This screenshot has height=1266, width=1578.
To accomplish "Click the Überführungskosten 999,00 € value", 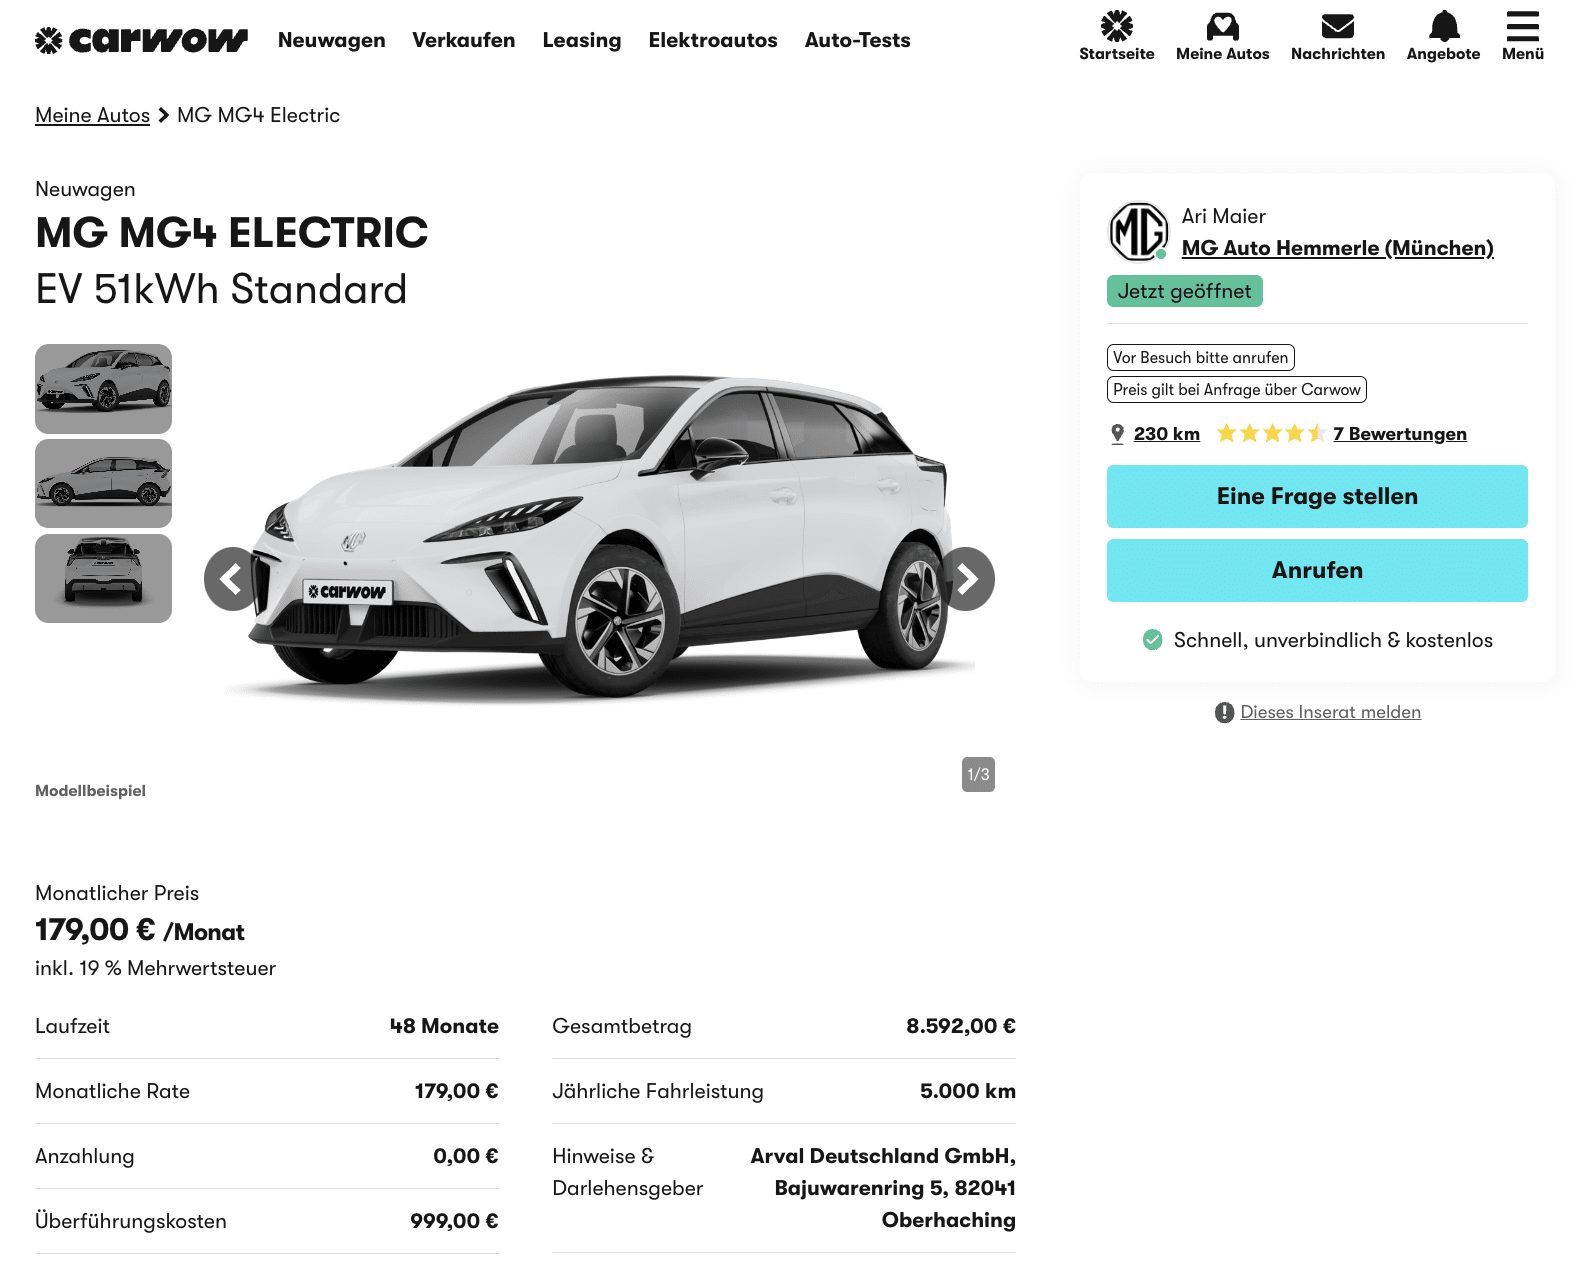I will point(454,1221).
